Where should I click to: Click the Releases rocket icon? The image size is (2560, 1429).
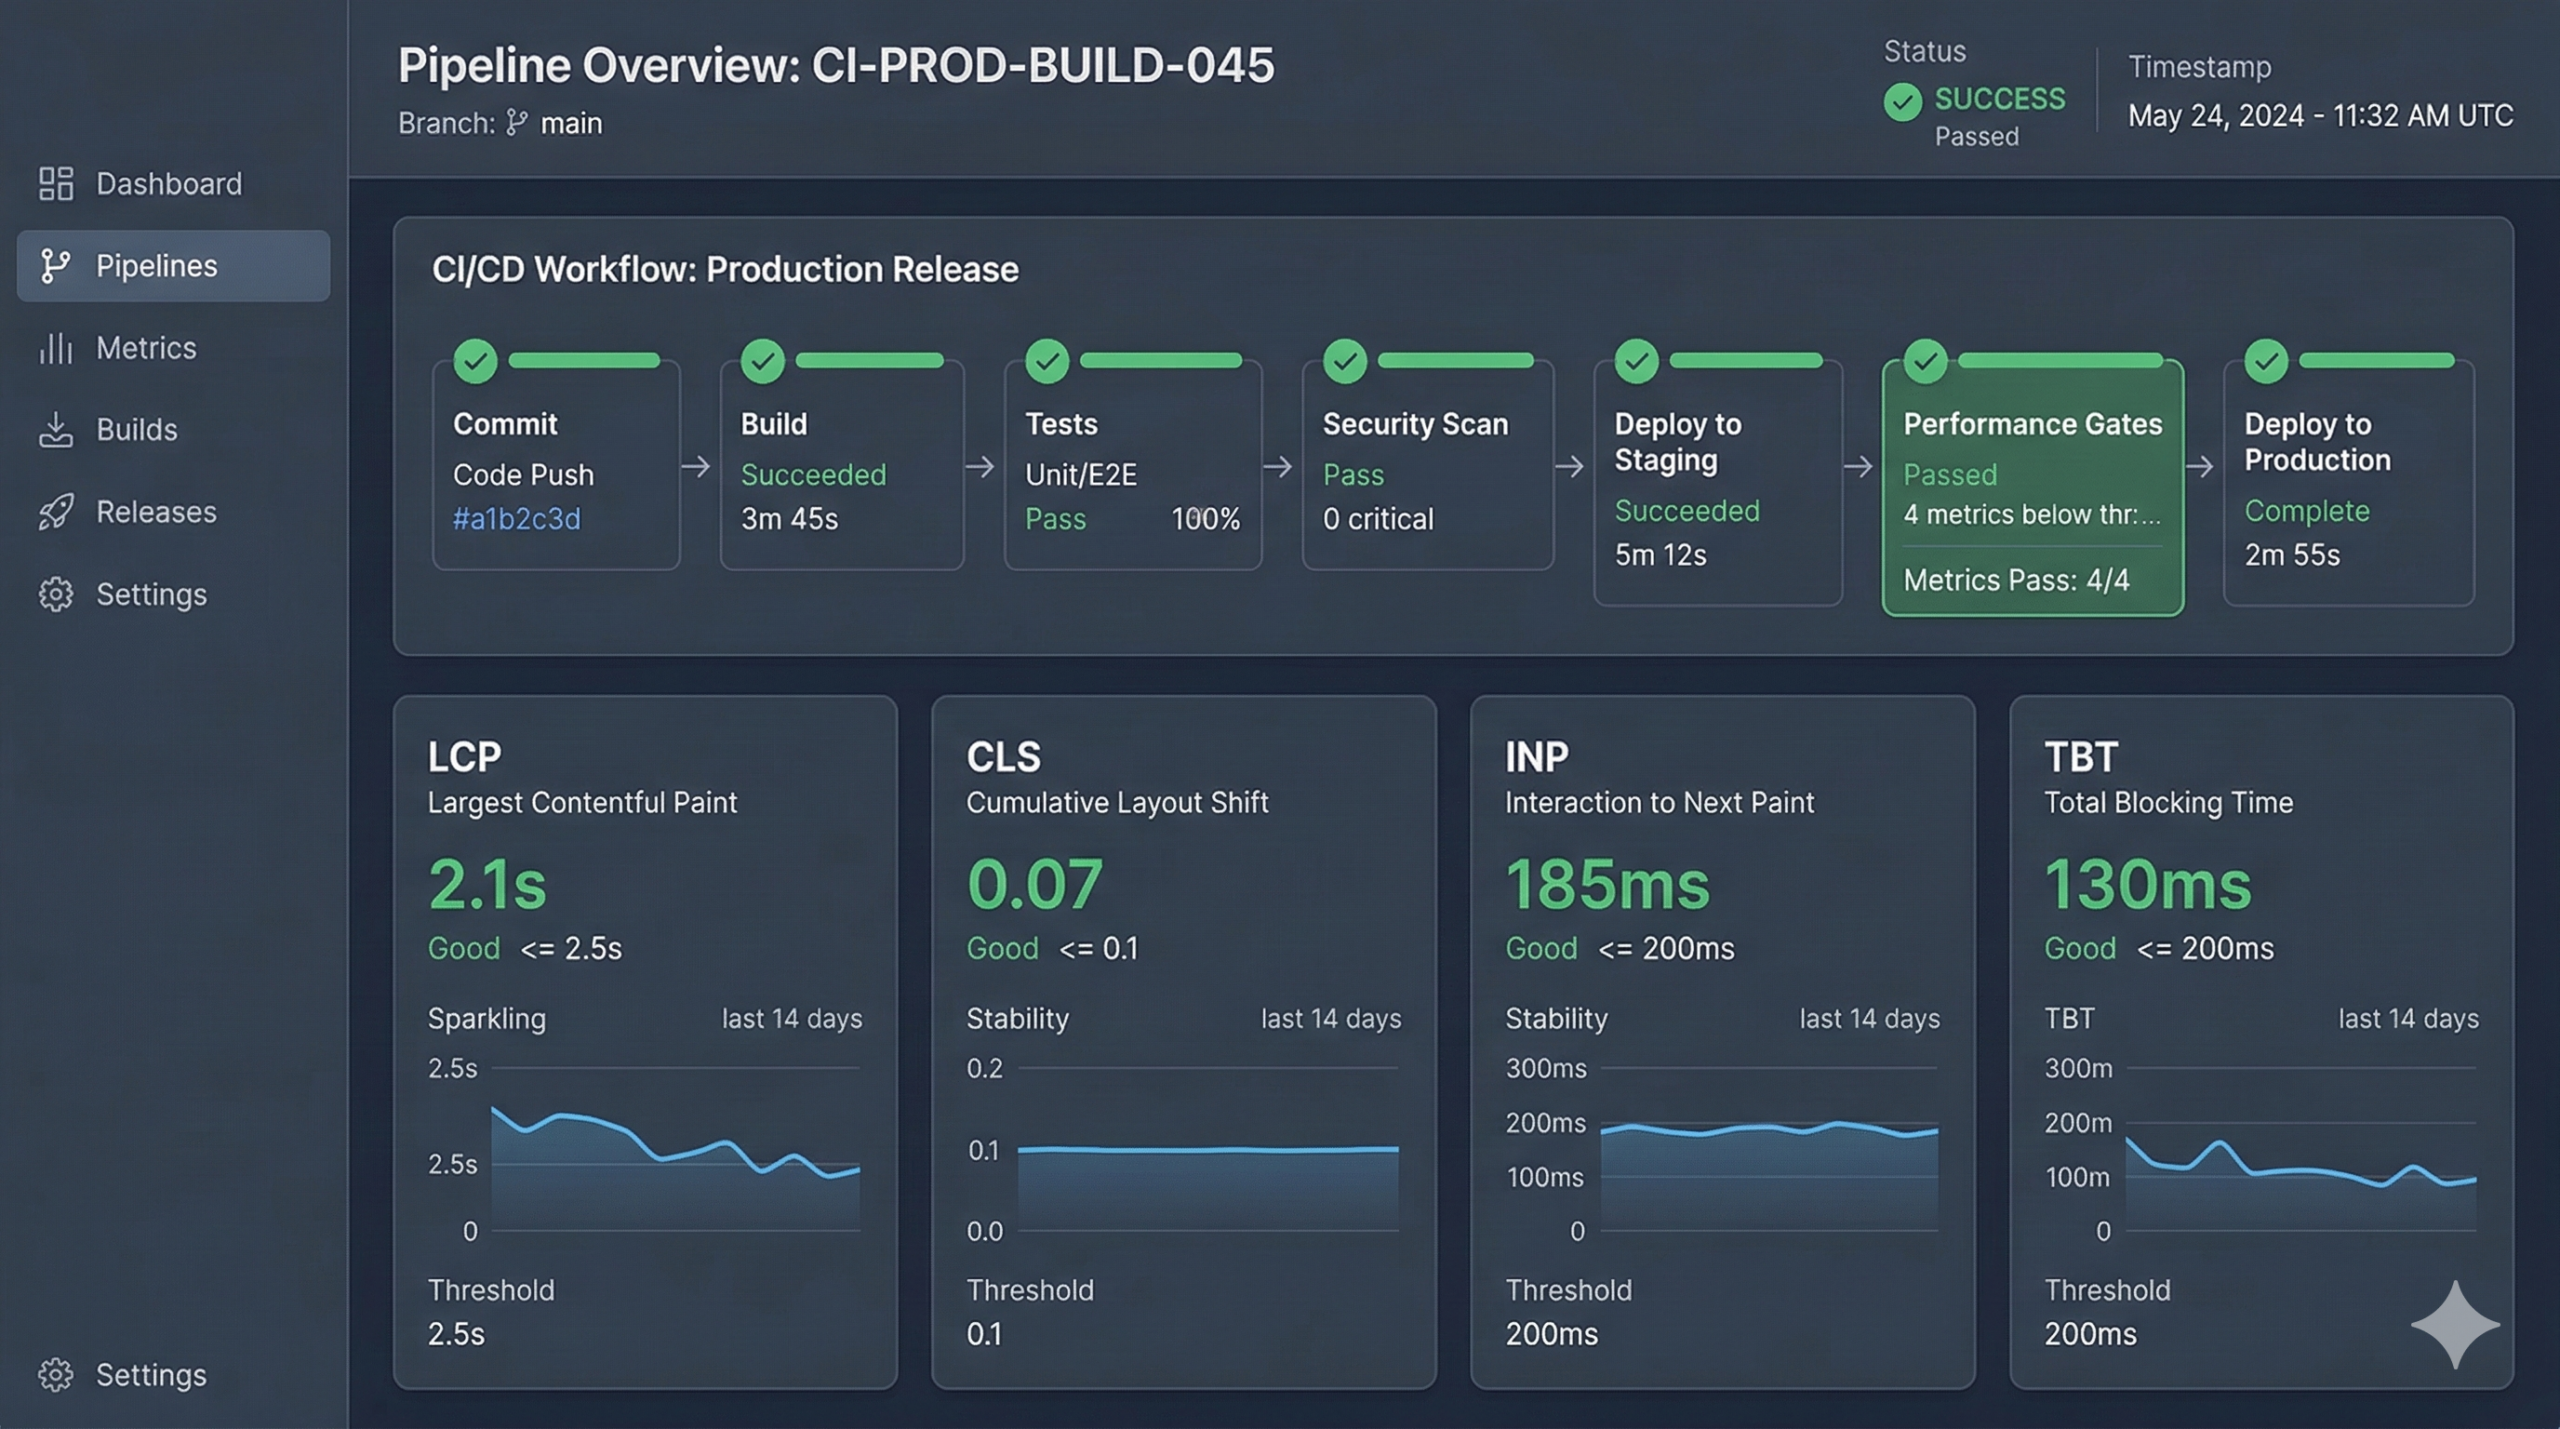pyautogui.click(x=56, y=512)
